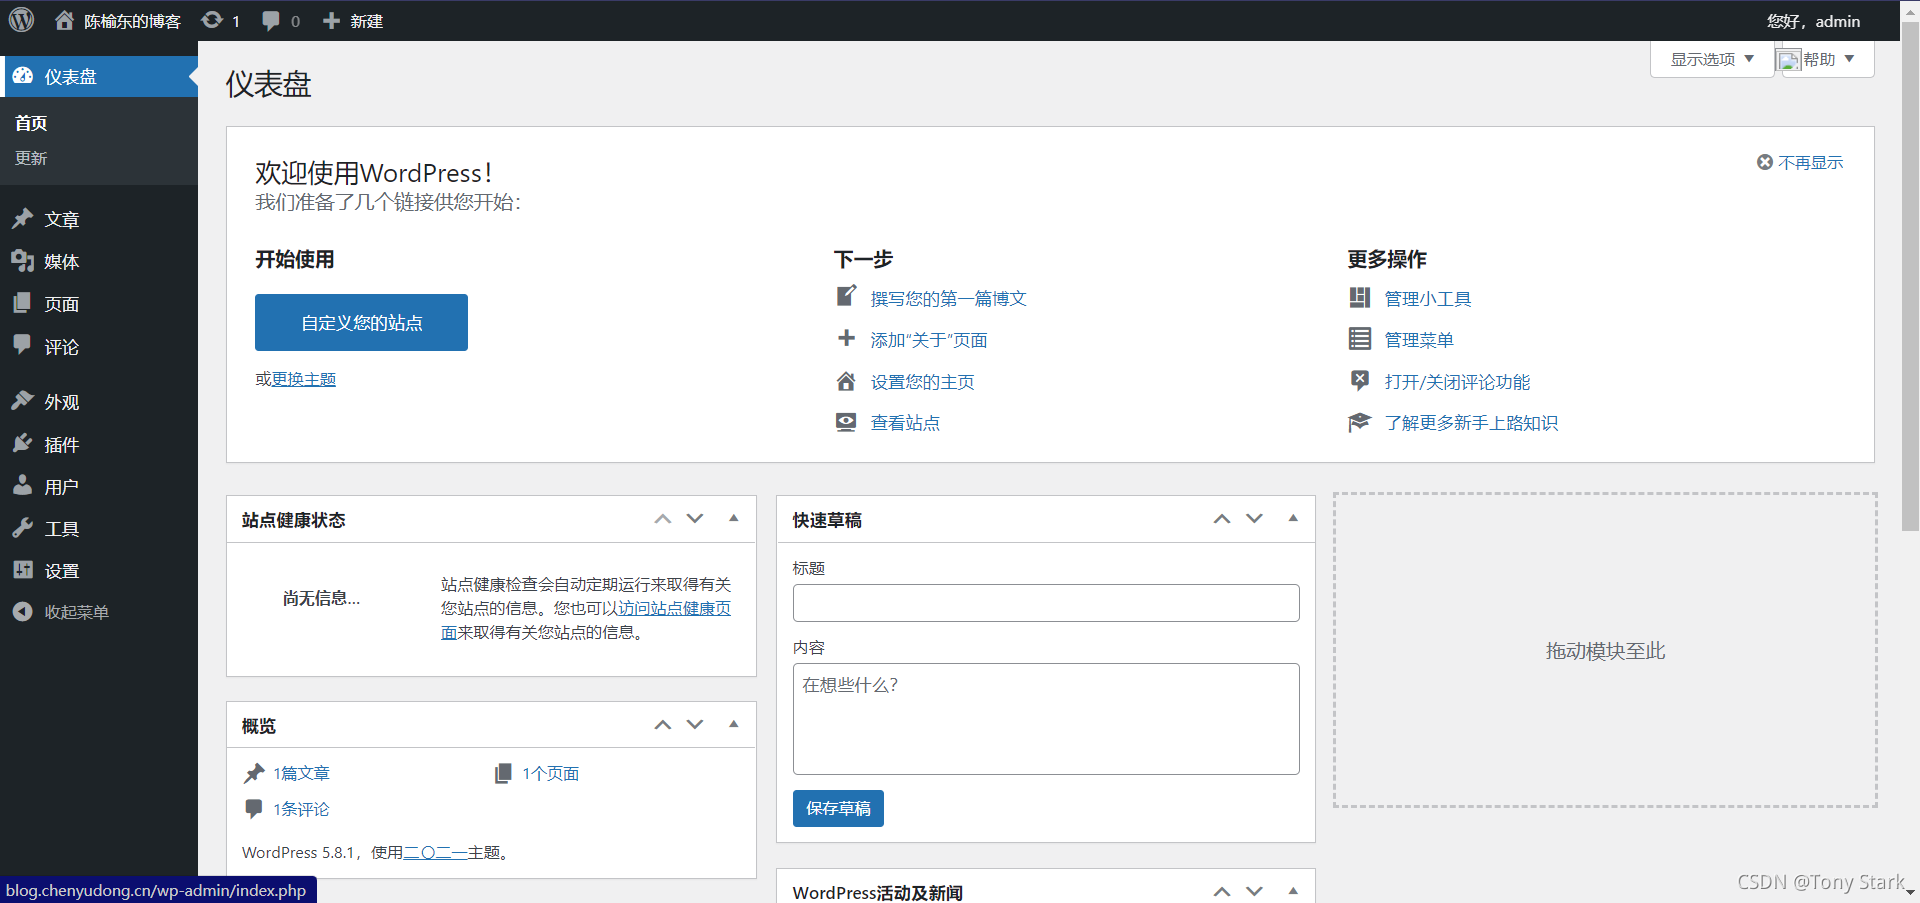Click the comment-off icon beside 打开/关闭评论功能
This screenshot has width=1920, height=903.
pyautogui.click(x=1360, y=380)
